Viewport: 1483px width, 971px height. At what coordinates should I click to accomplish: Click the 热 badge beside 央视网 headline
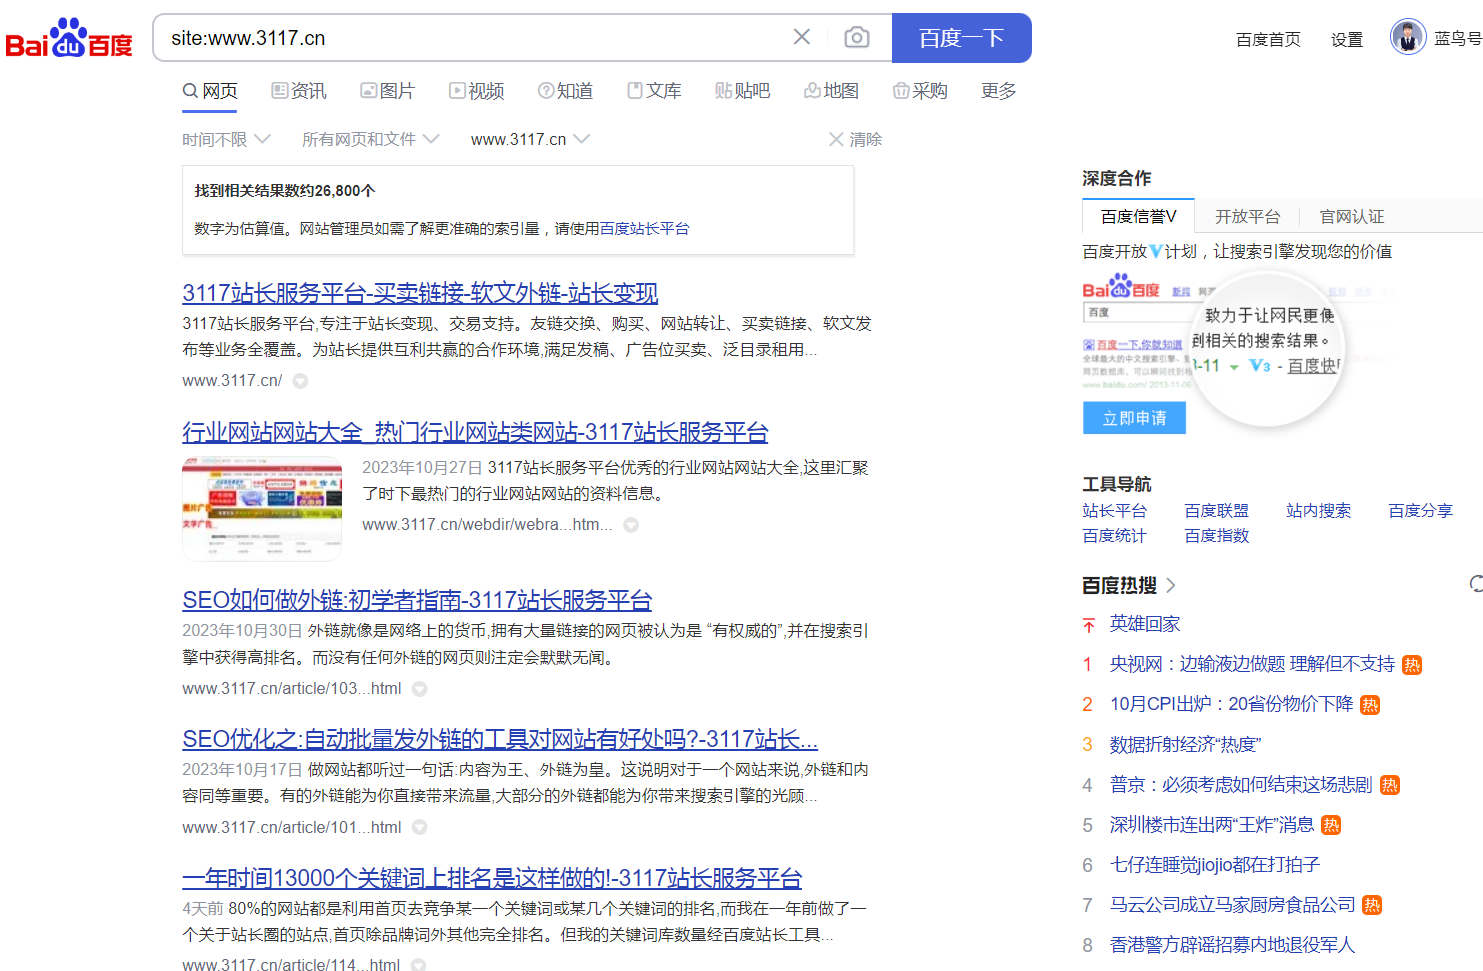pos(1412,665)
